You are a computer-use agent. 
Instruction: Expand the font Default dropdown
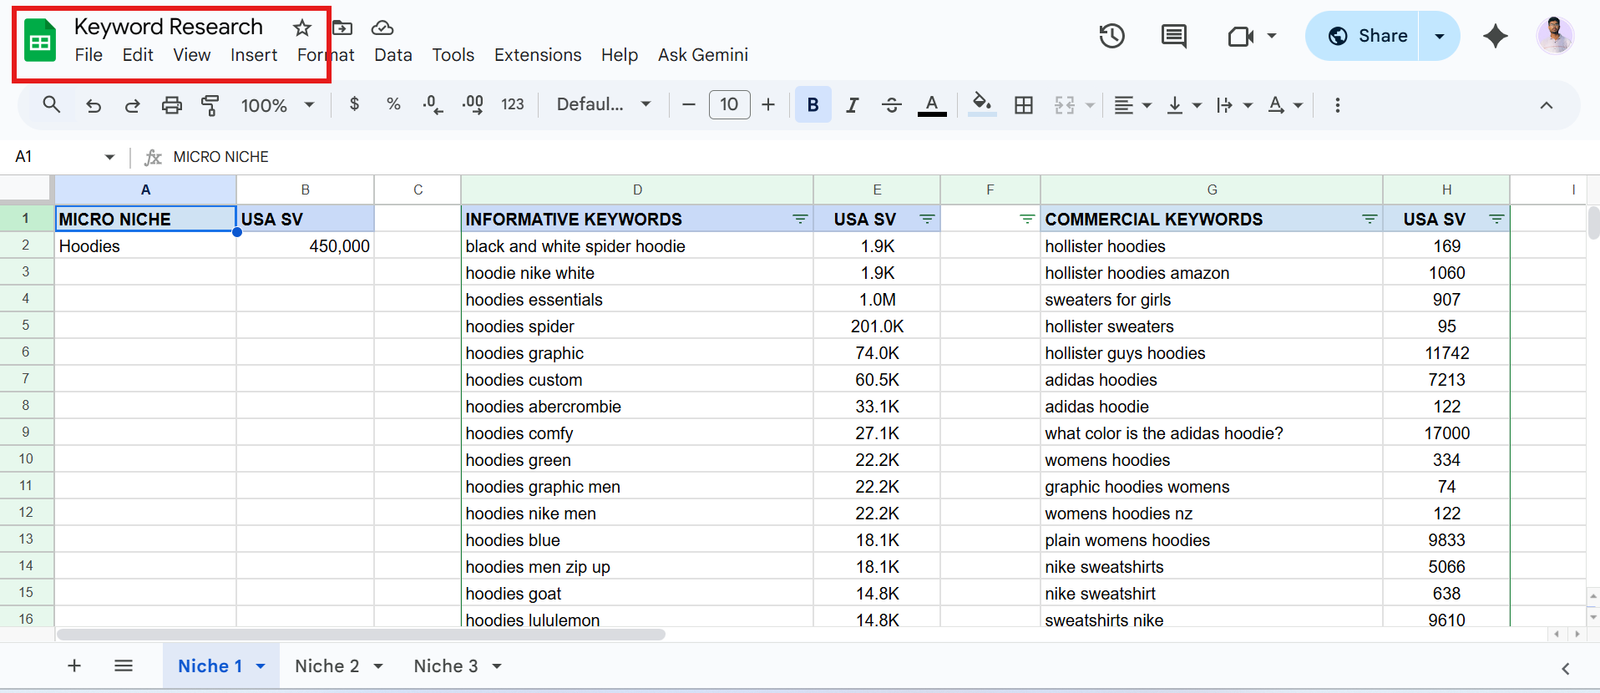pos(603,105)
